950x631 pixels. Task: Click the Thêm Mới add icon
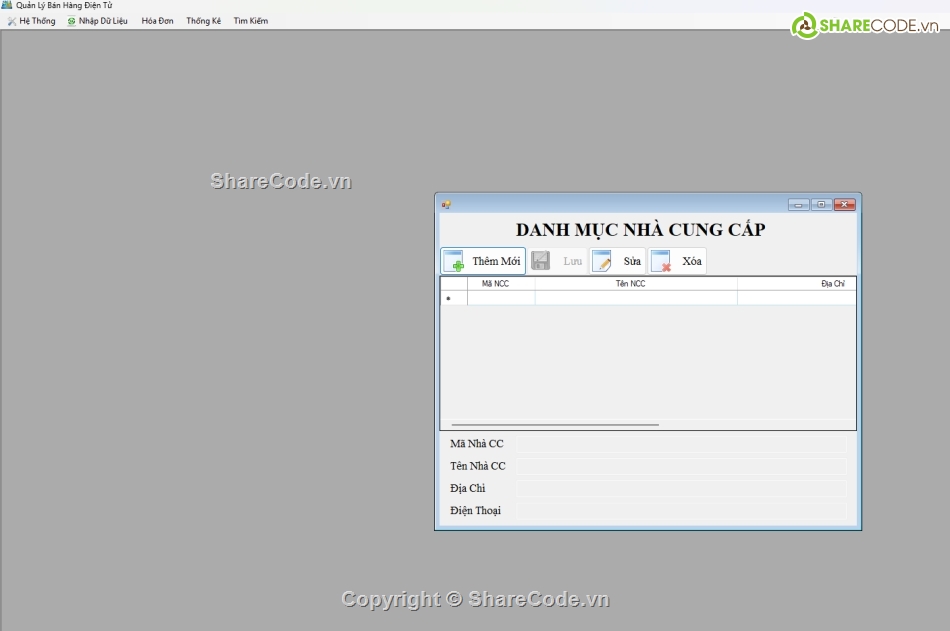click(x=454, y=261)
